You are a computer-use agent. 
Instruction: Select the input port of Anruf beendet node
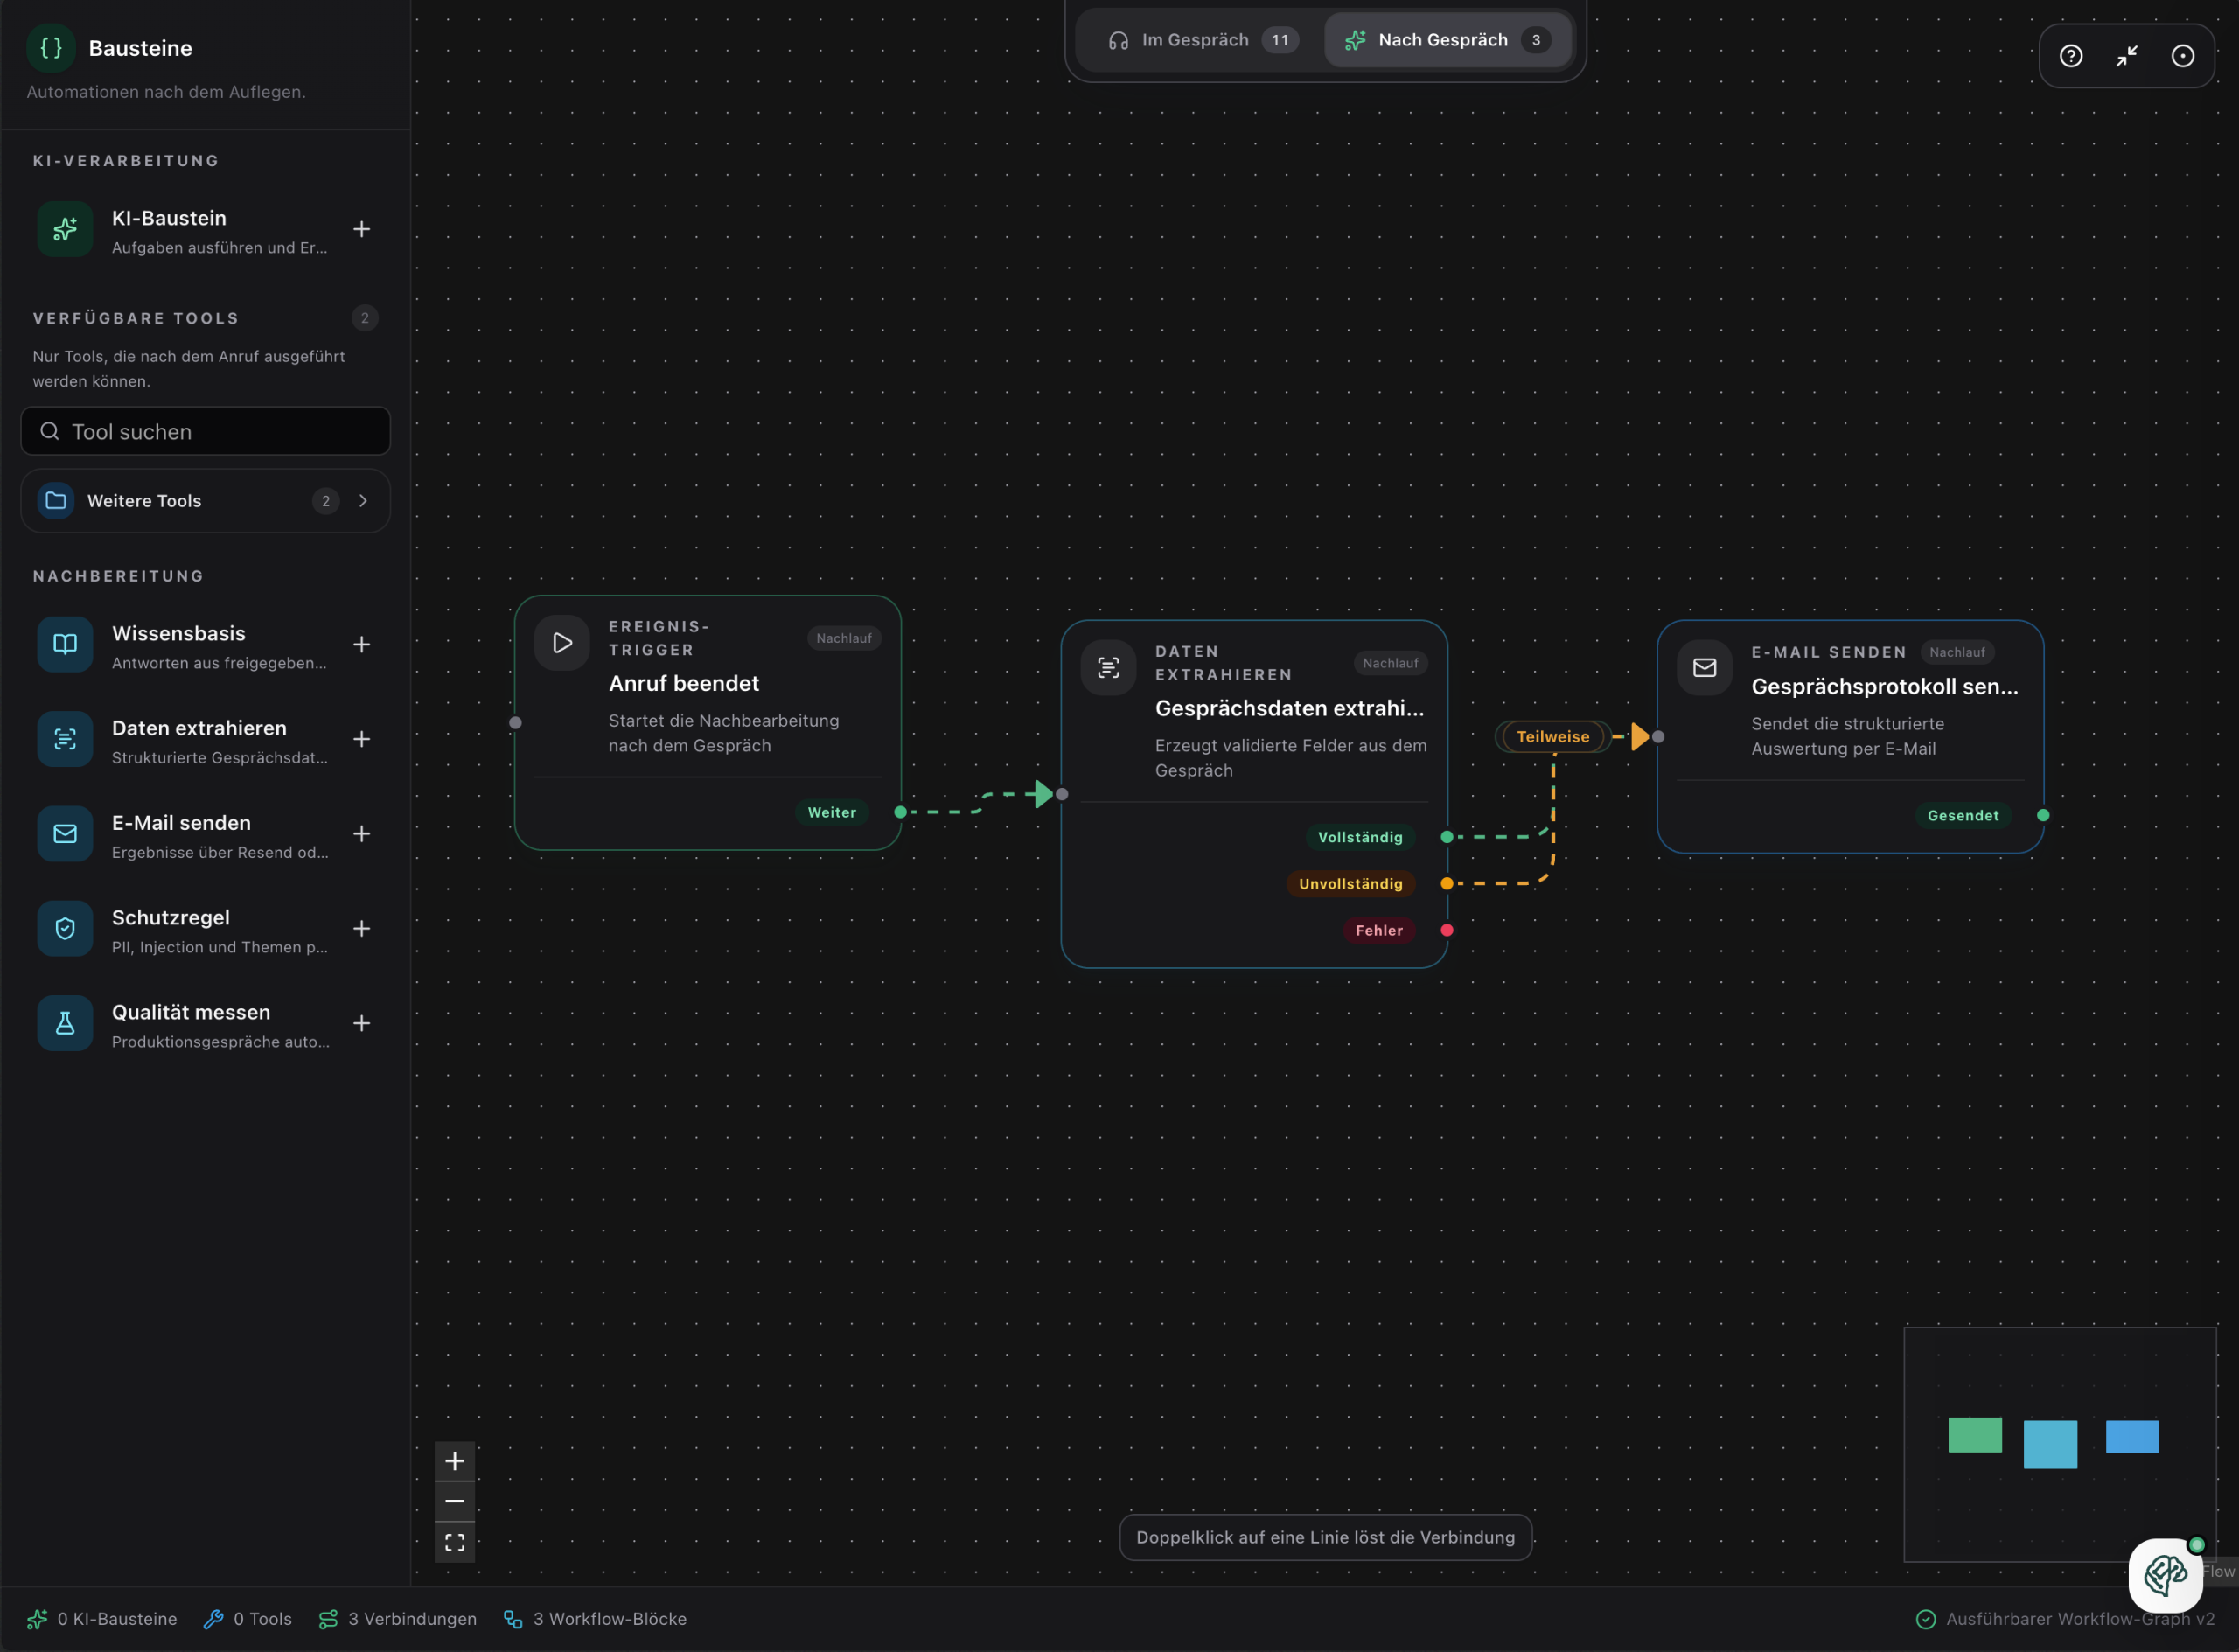pos(515,723)
